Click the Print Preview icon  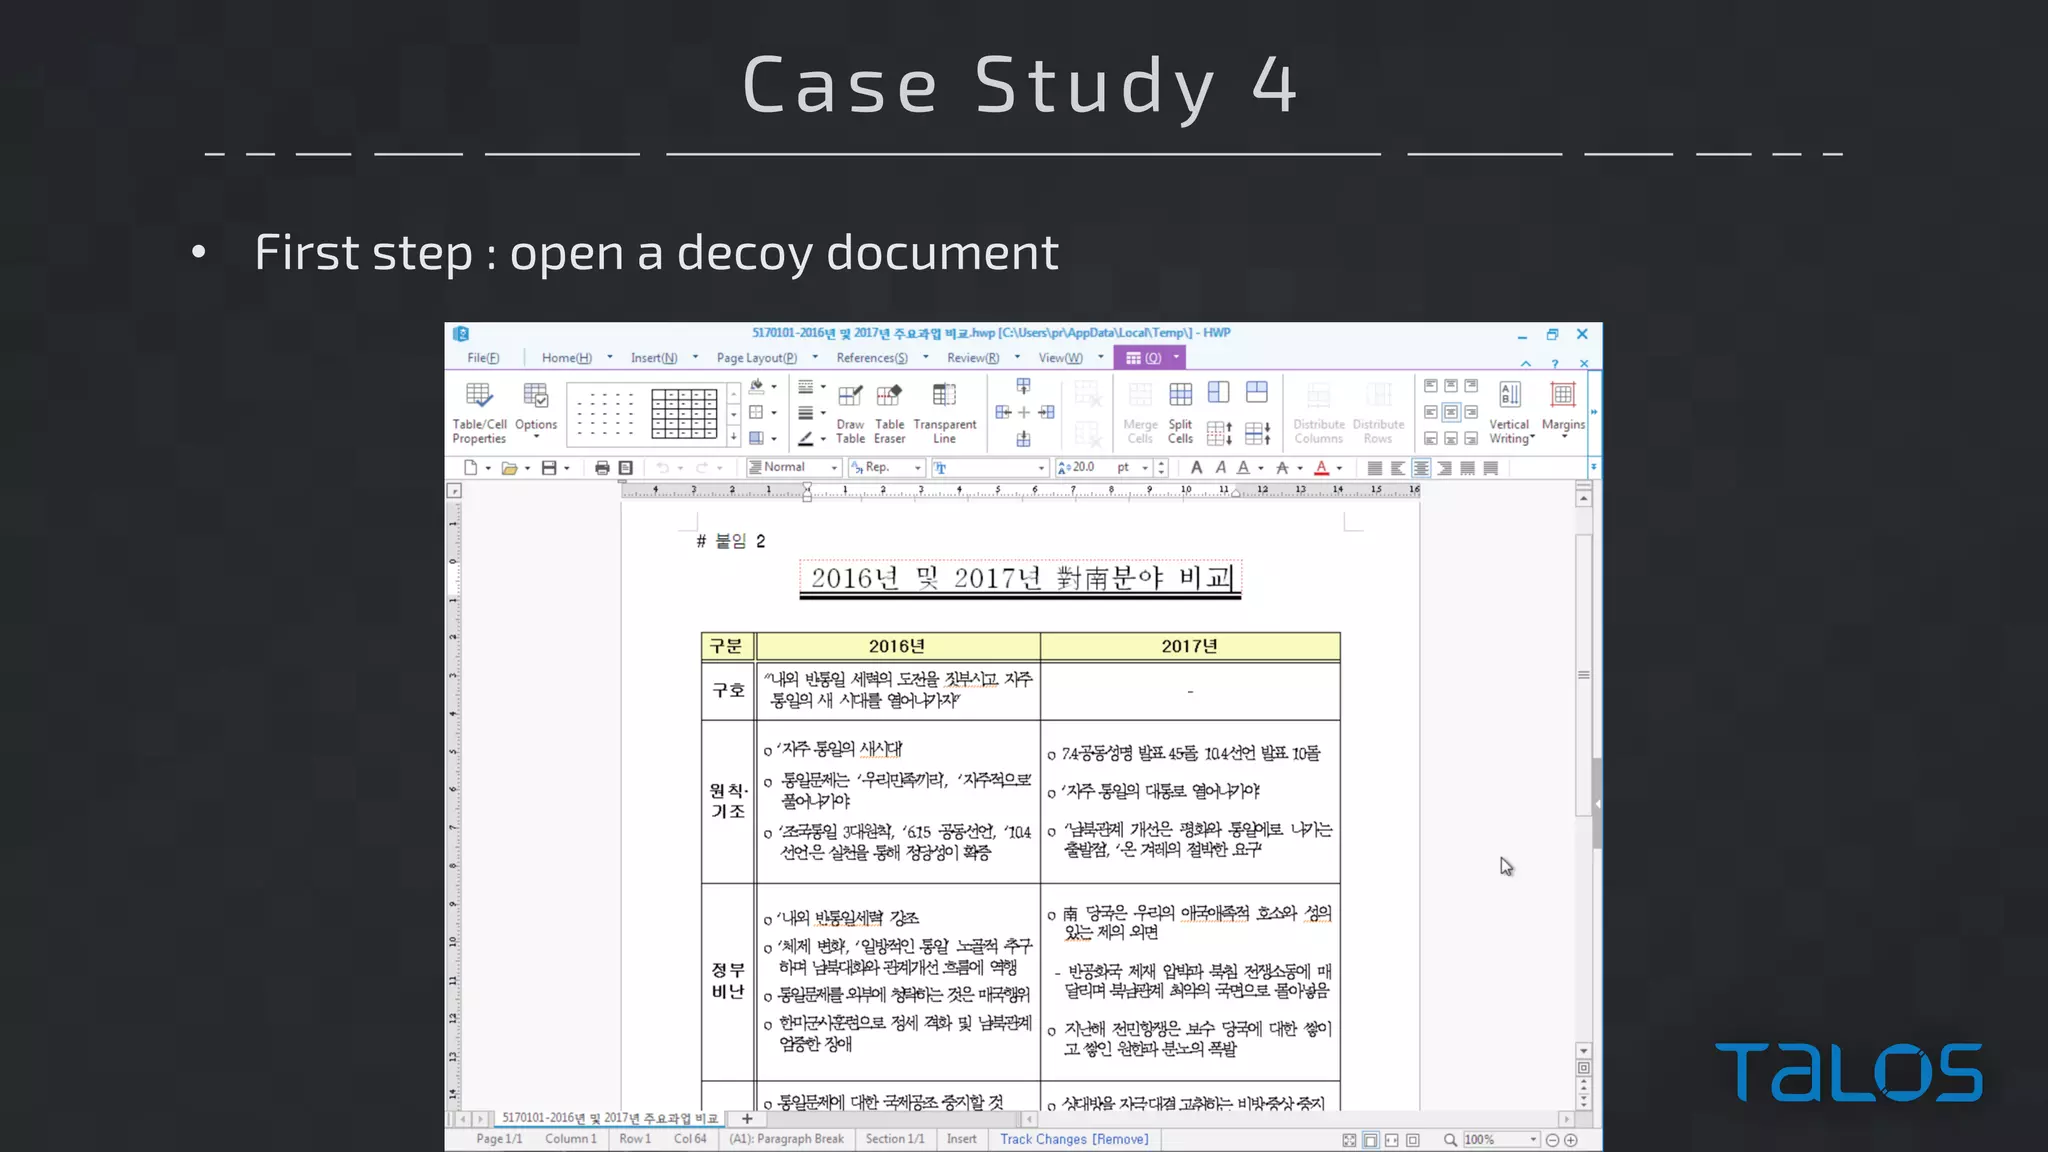626,467
